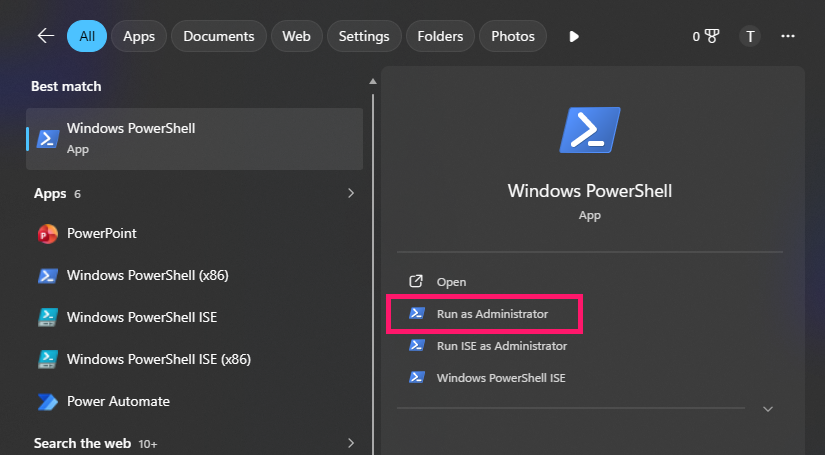Click the Windows PowerShell title in preview pane
Screen dimensions: 825x455
pyautogui.click(x=589, y=190)
